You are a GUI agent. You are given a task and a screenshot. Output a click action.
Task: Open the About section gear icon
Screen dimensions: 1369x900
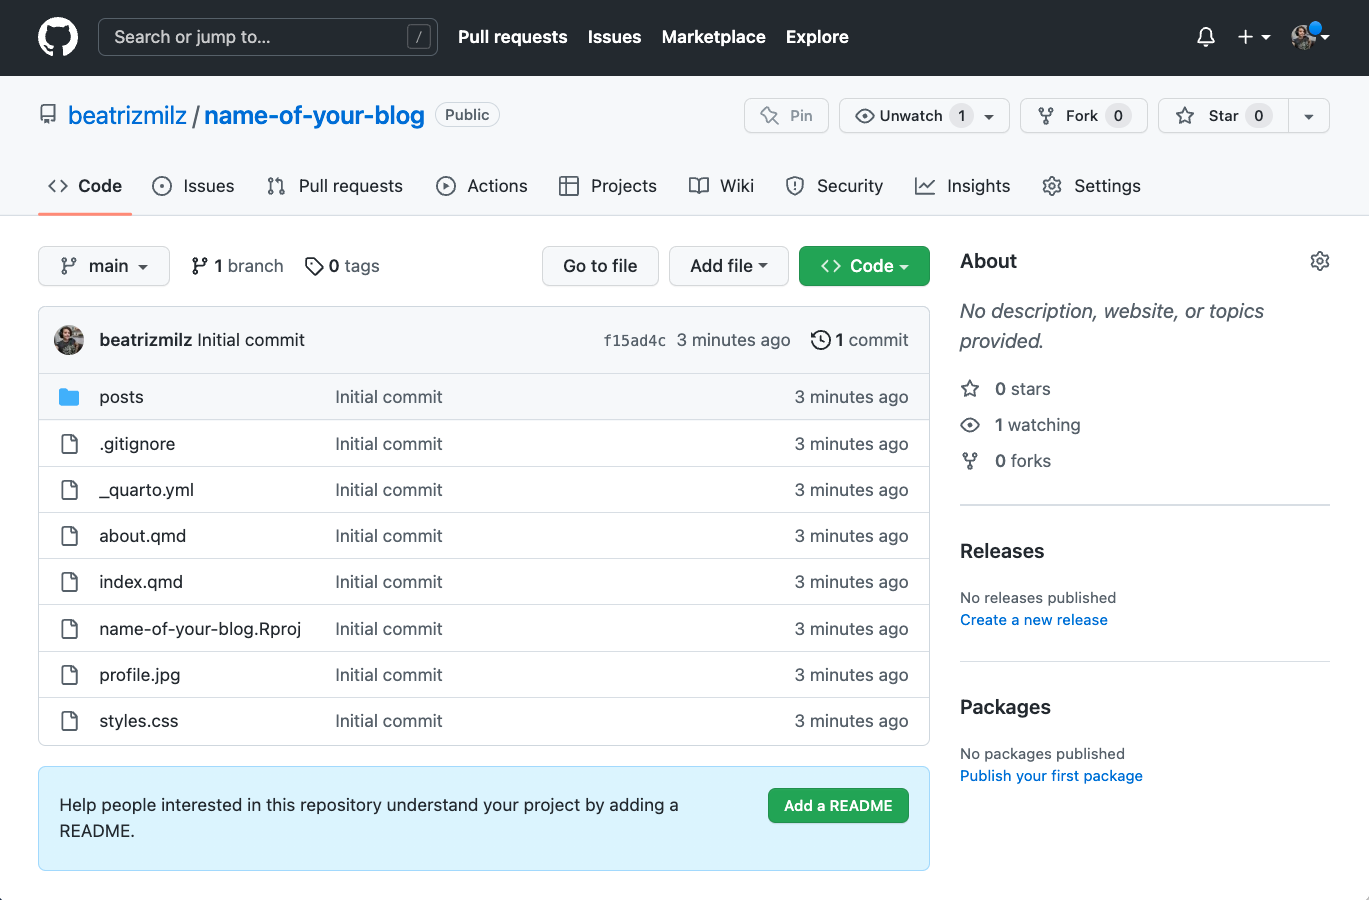tap(1320, 261)
